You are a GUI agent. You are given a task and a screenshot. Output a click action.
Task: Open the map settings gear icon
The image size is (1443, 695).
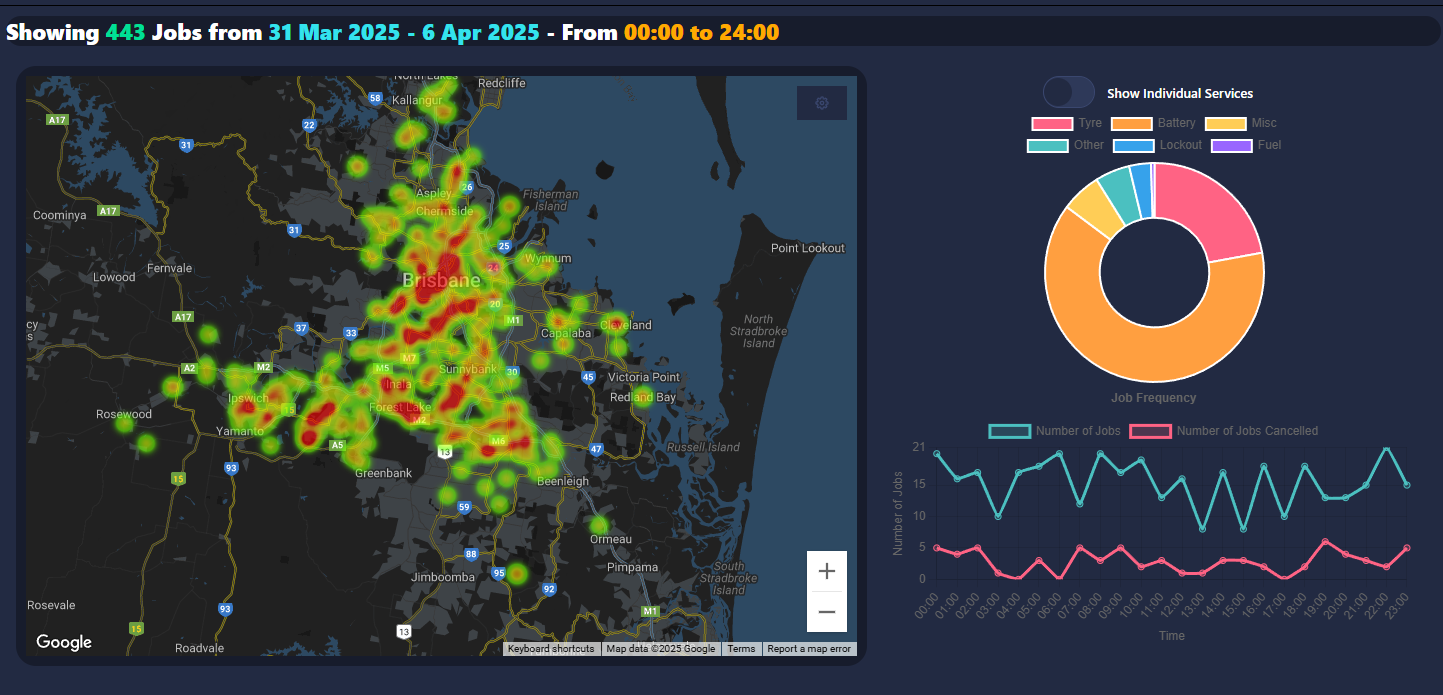(x=822, y=103)
